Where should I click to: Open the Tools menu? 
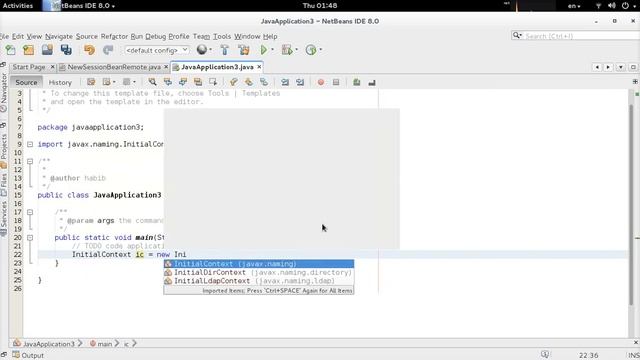coord(222,36)
